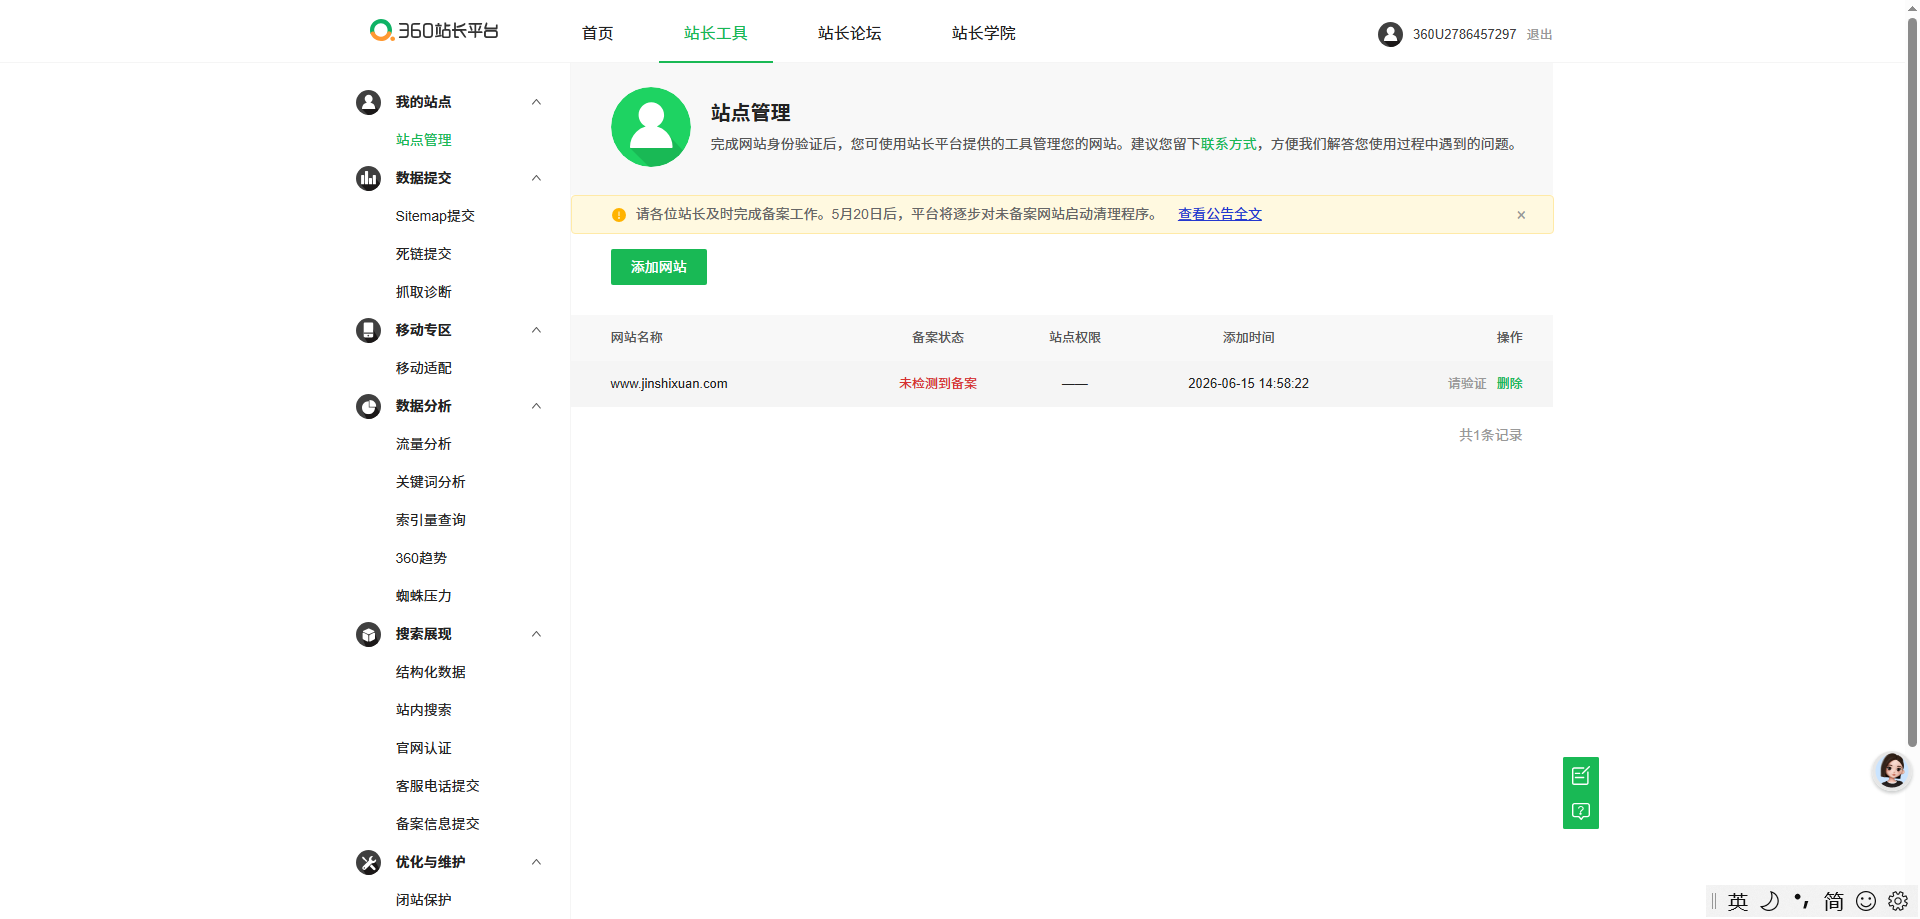The image size is (1920, 919).
Task: Click the 优化与维护 tools icon
Action: tap(368, 862)
